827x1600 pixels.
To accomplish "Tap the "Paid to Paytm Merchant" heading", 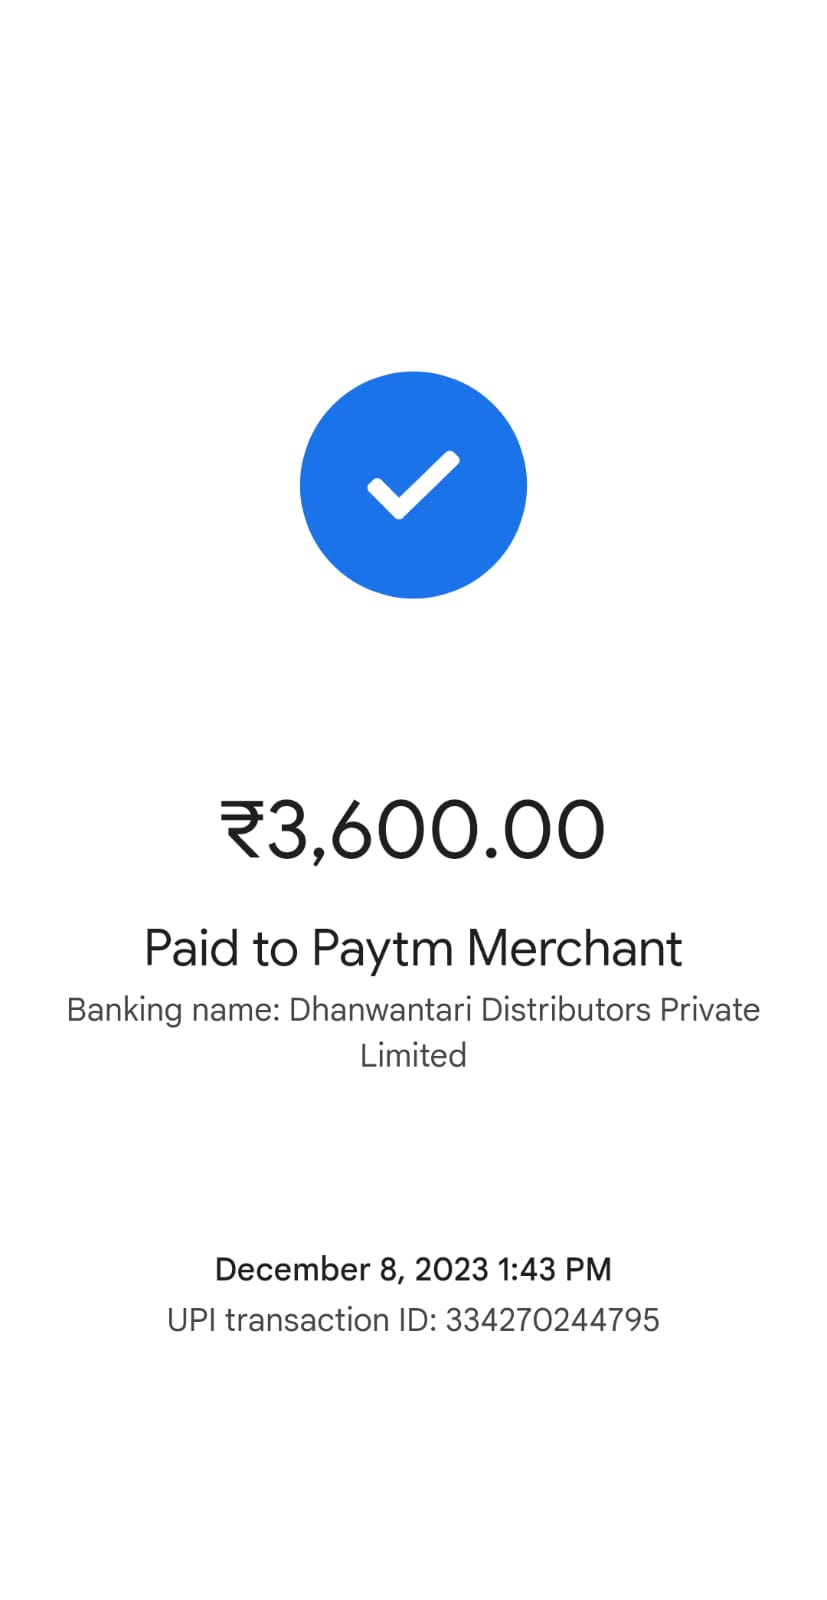I will [413, 948].
